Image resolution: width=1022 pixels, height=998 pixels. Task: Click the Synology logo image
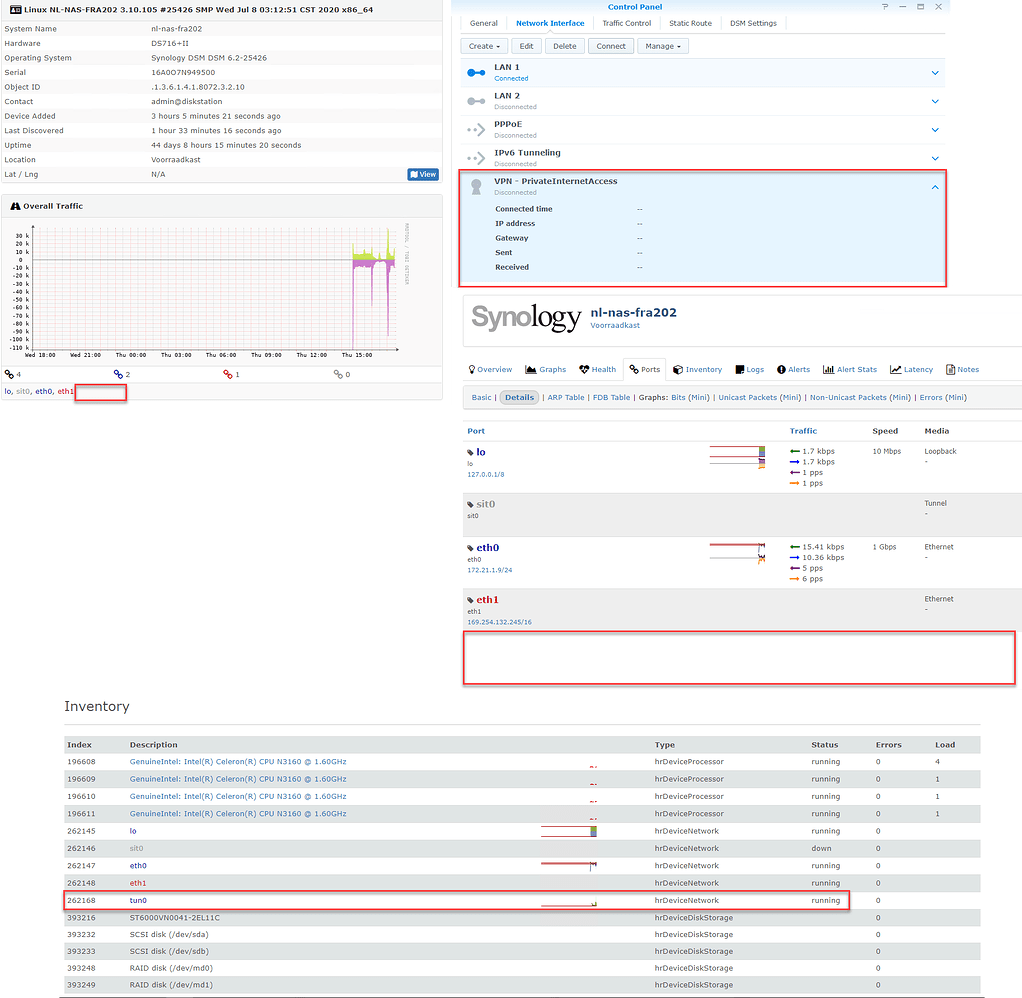[525, 317]
